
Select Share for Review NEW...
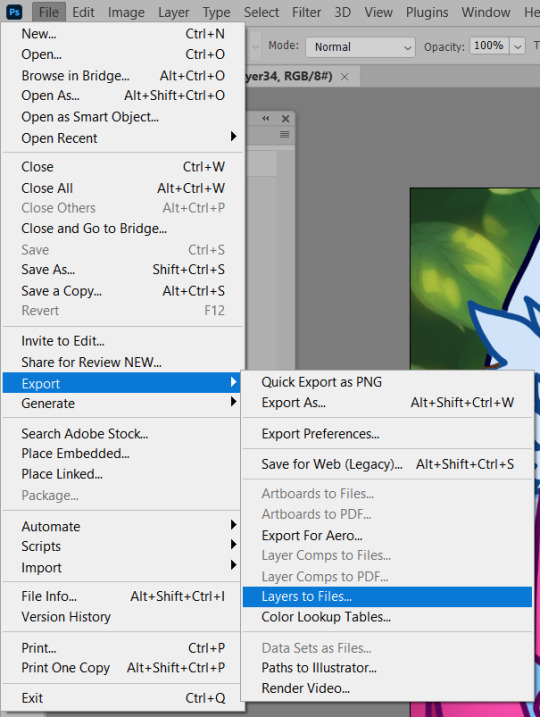[123, 362]
